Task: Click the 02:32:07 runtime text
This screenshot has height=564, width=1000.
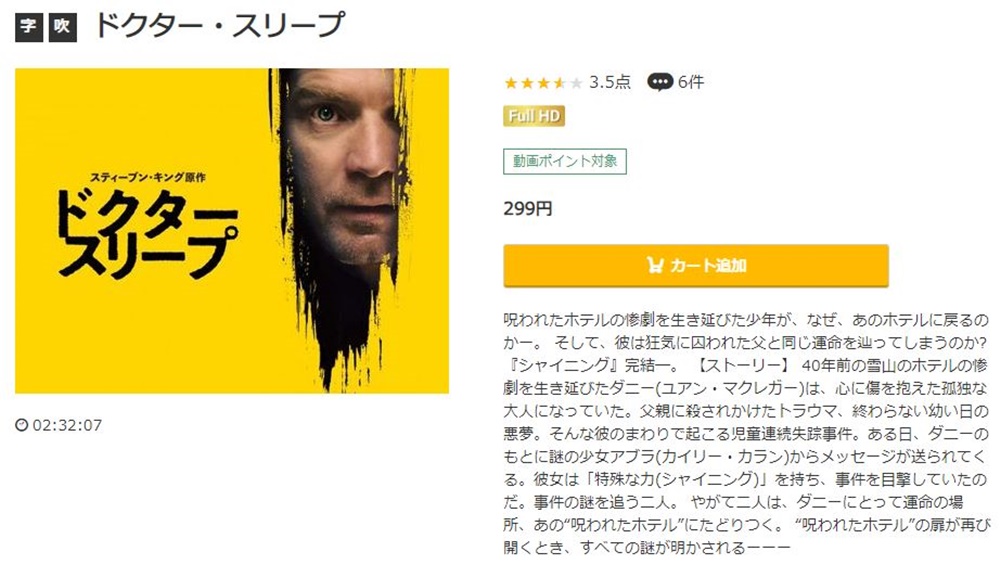Action: 67,426
